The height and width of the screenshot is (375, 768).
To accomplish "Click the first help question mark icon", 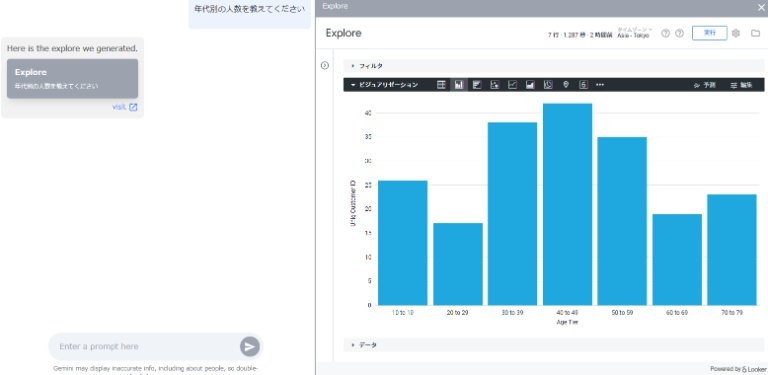I will point(665,33).
